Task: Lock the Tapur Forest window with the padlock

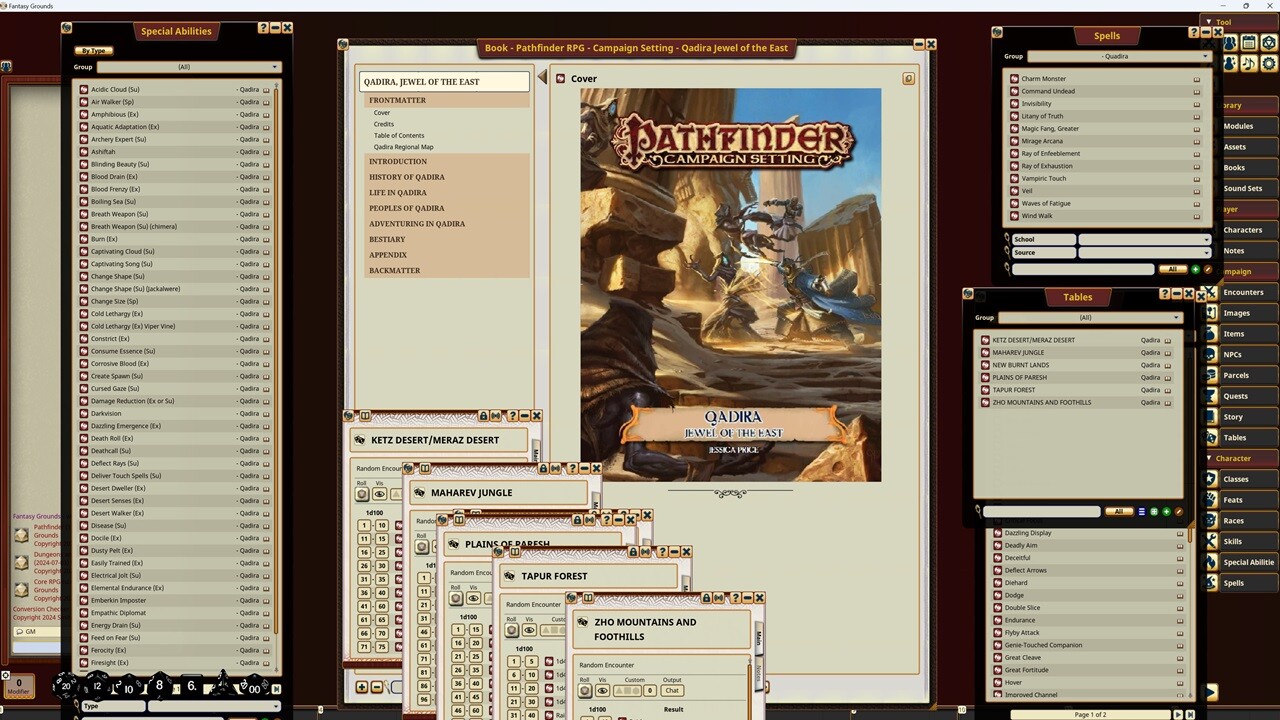Action: point(633,551)
